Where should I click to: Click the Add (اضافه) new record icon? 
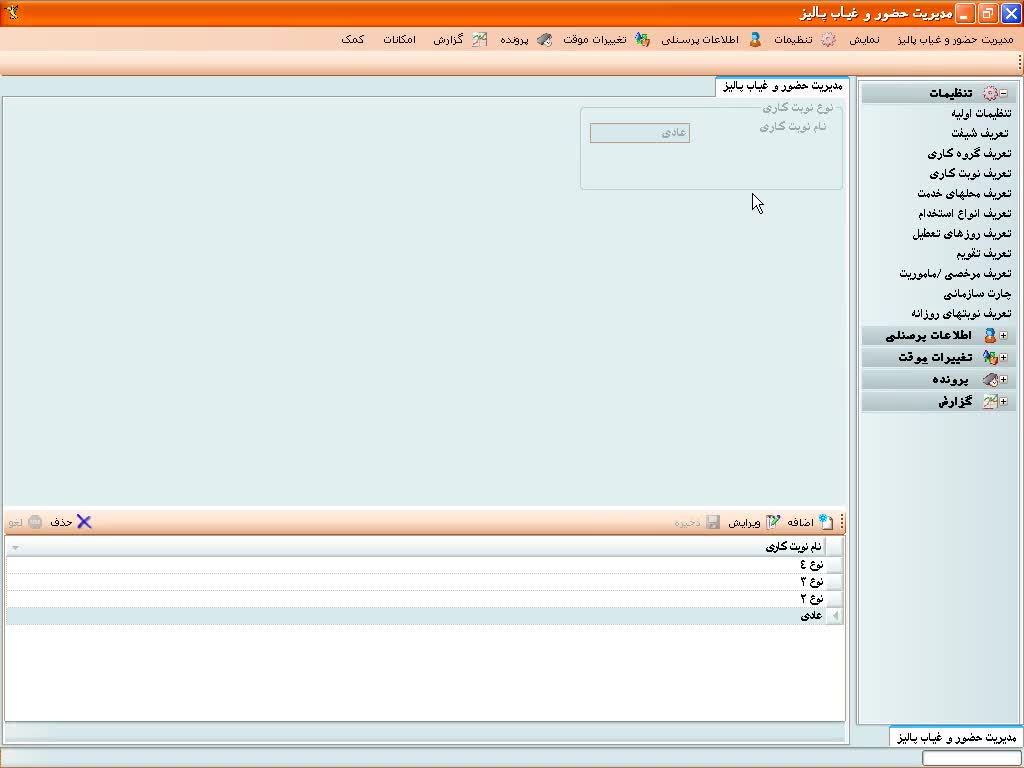coord(825,522)
